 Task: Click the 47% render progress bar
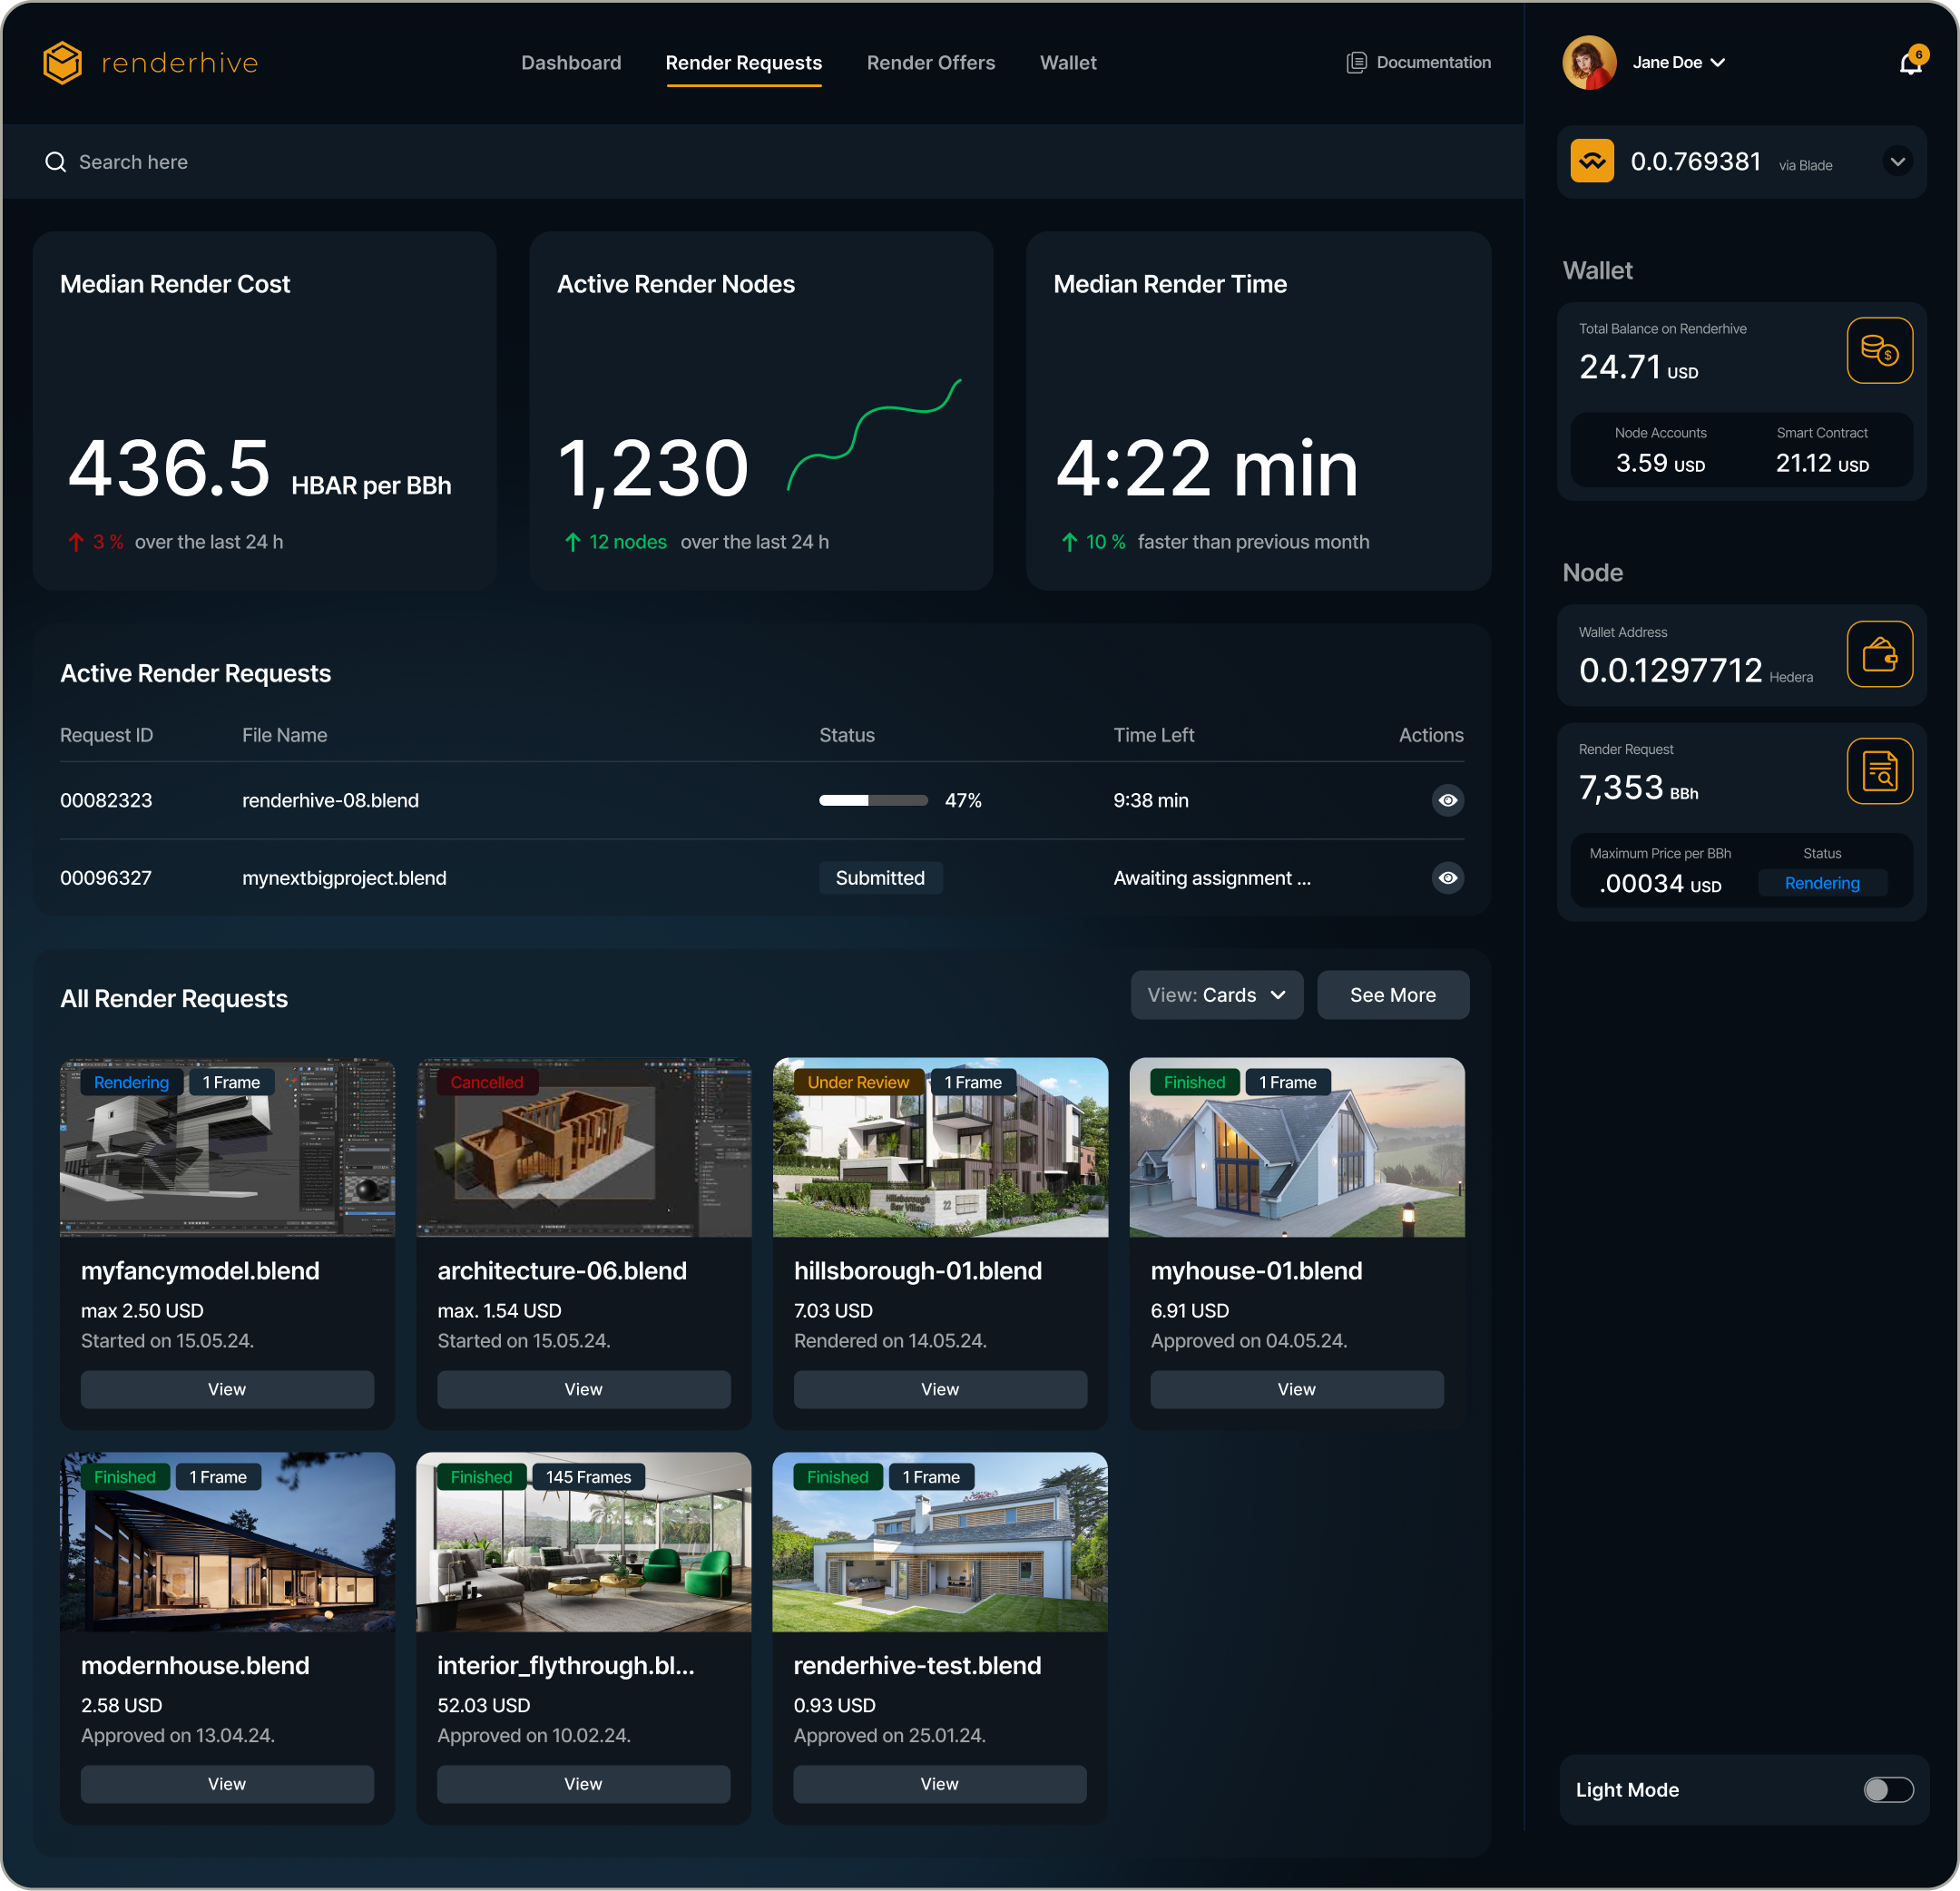pyautogui.click(x=872, y=800)
